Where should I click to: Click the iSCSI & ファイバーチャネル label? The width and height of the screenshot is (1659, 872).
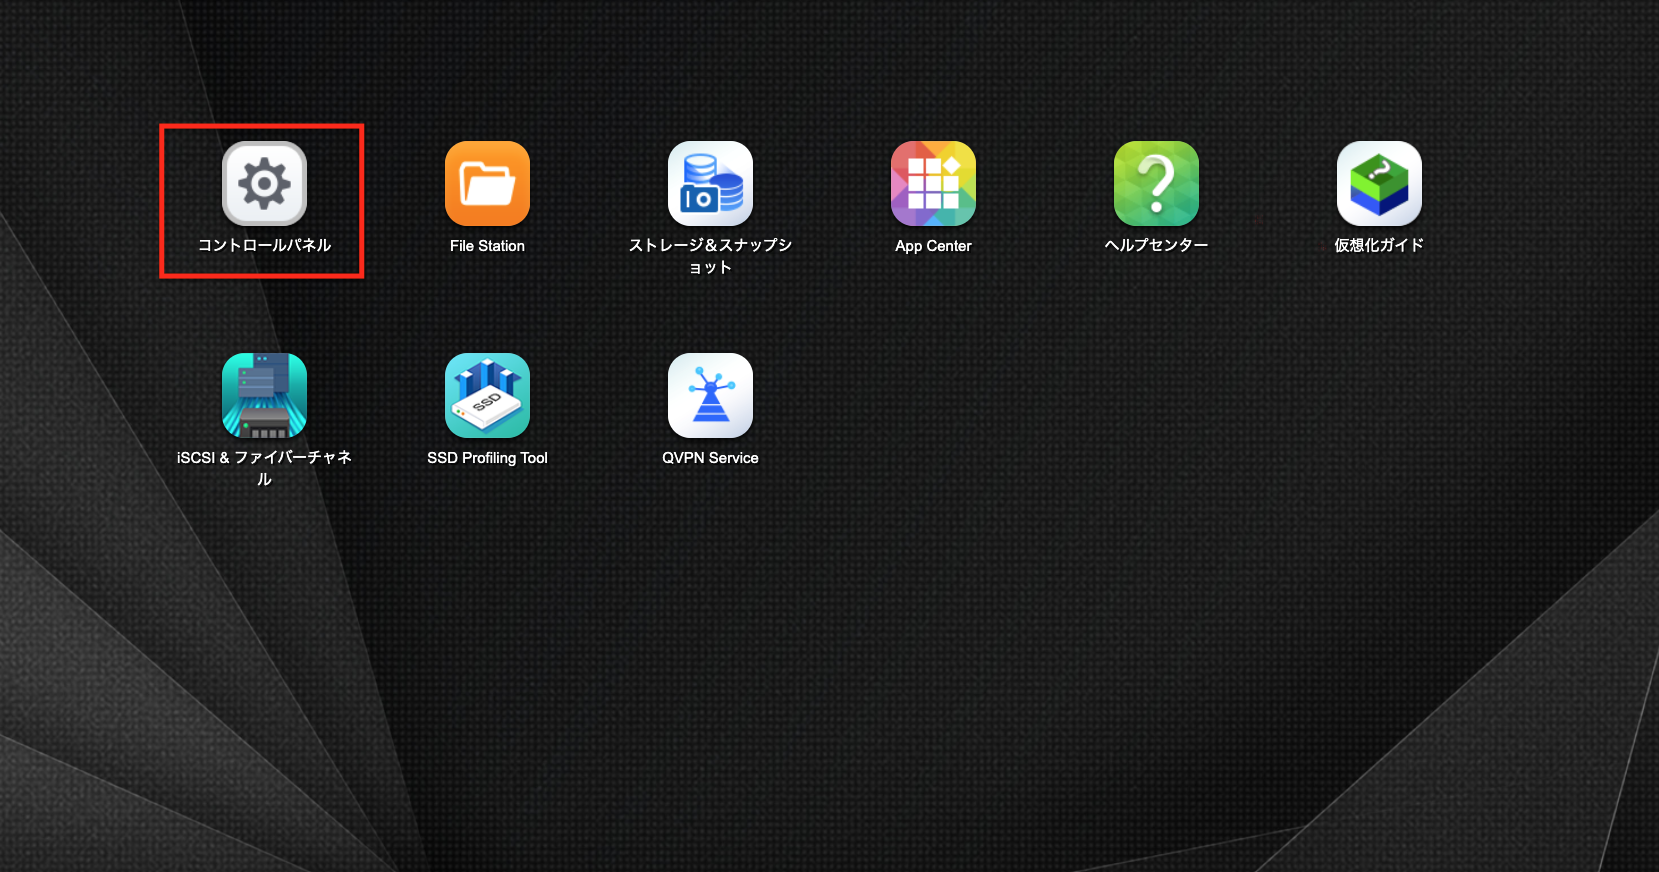click(x=264, y=468)
